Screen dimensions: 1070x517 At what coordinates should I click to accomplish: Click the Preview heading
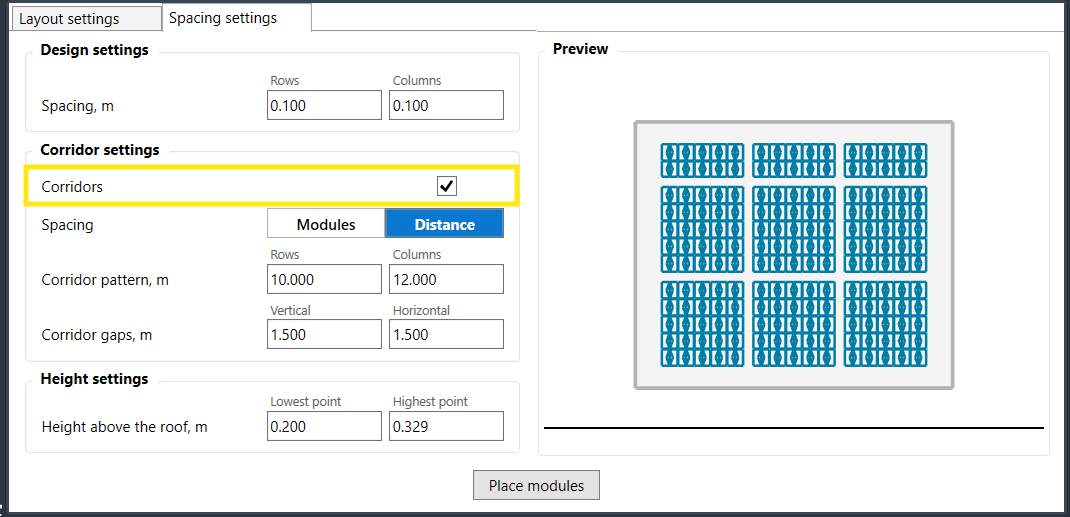pyautogui.click(x=580, y=49)
